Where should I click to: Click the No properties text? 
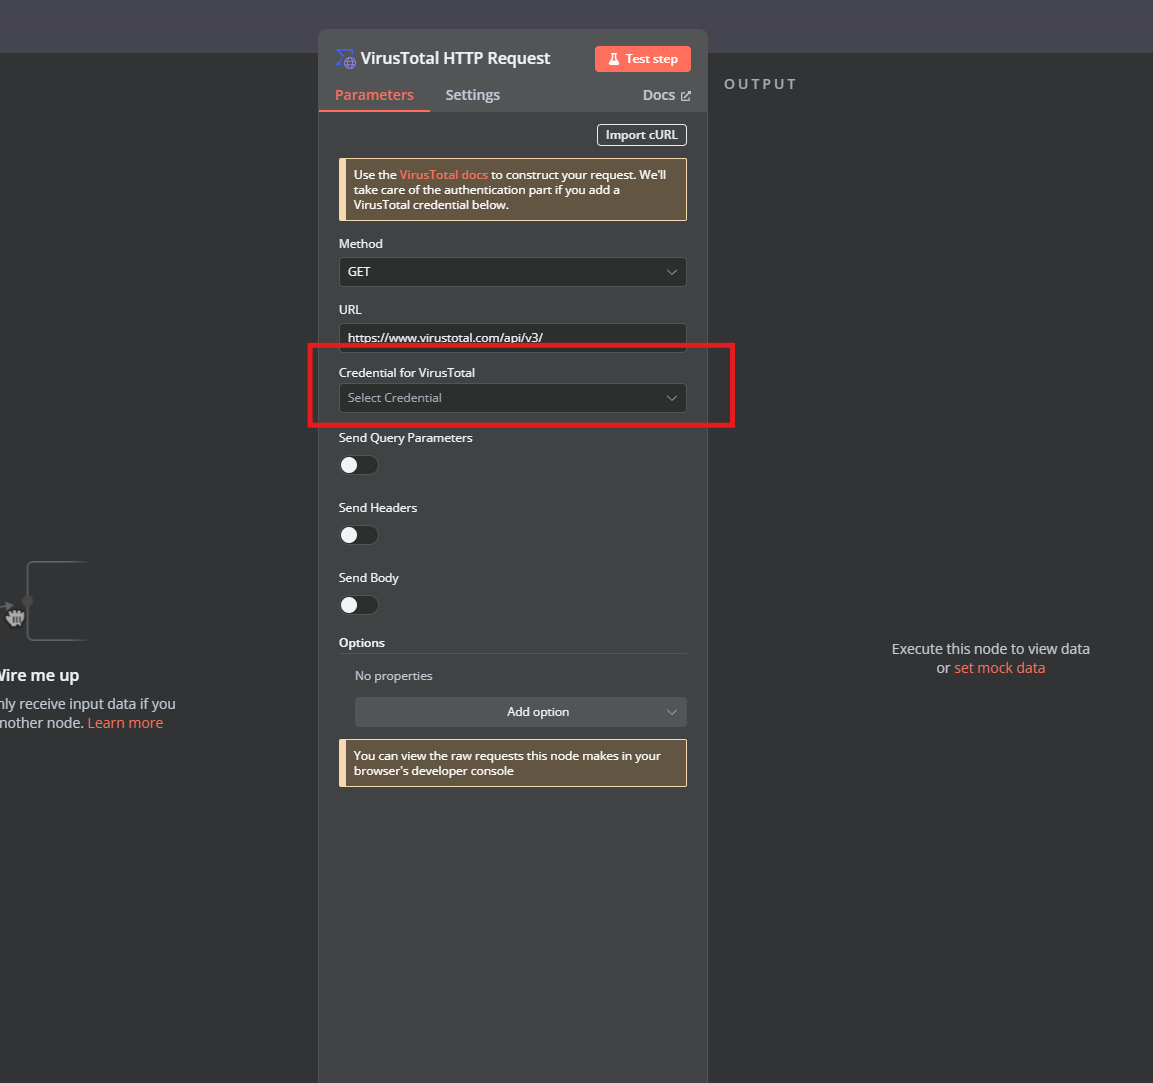393,676
